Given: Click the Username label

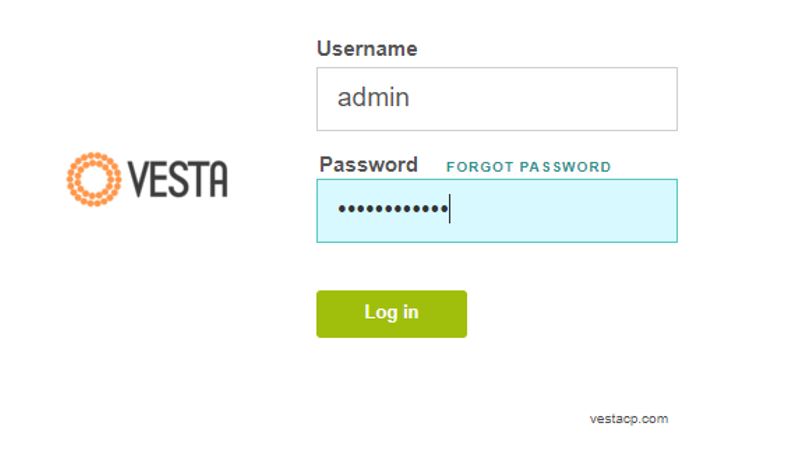Looking at the screenshot, I should (367, 49).
